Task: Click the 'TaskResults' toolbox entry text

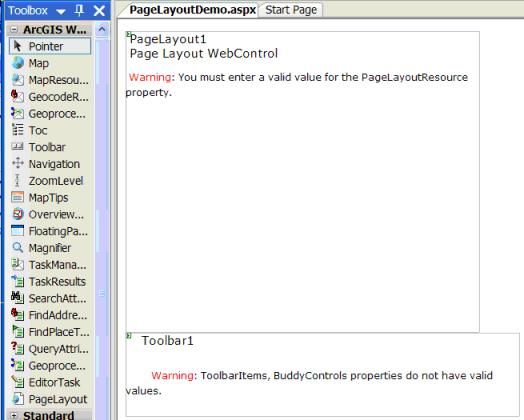Action: 57,281
